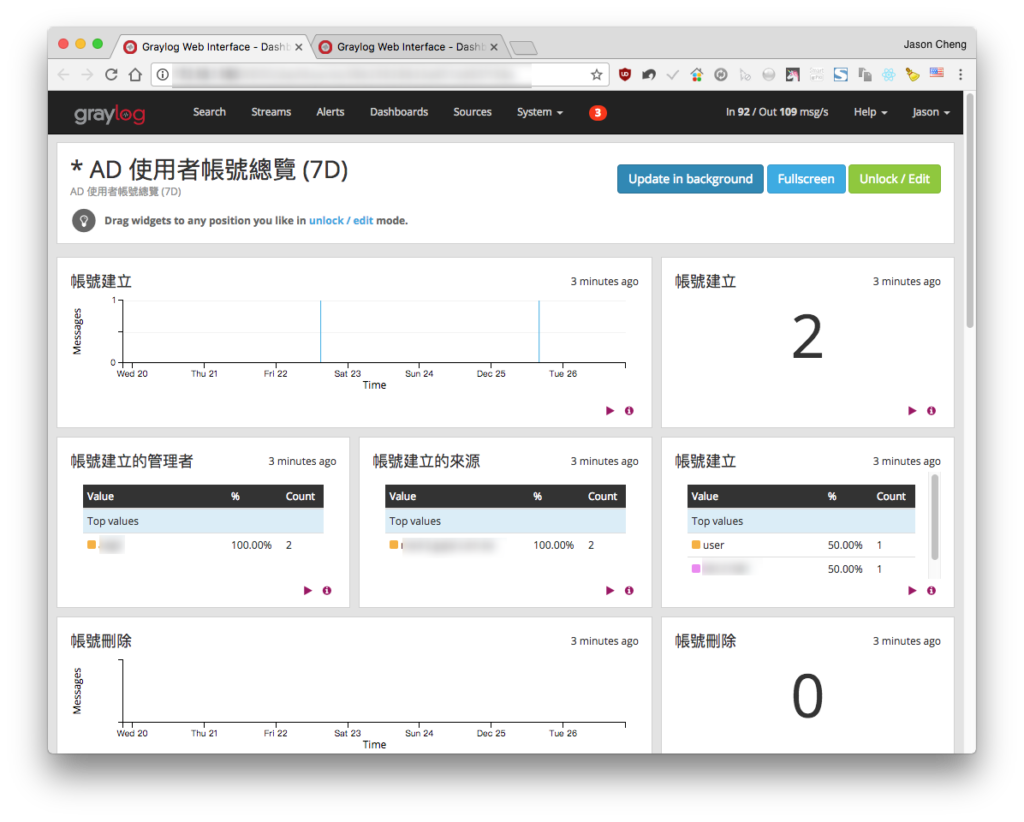Show info for 帳號建立 quick values widget

coord(931,590)
